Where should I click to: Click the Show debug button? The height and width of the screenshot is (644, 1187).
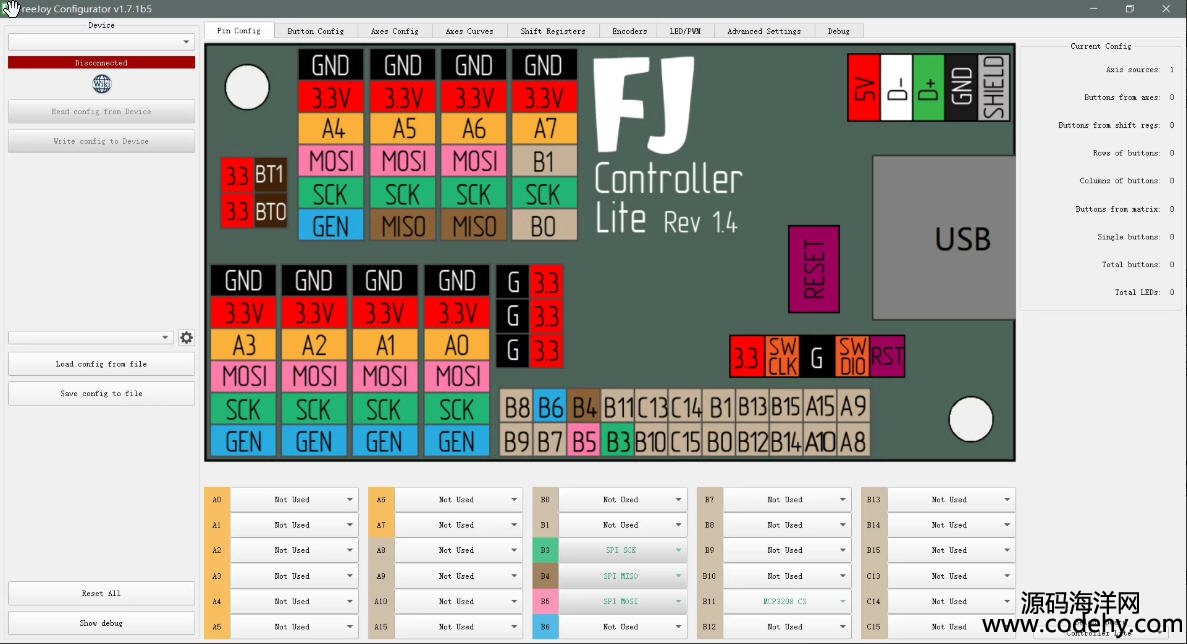click(x=101, y=623)
